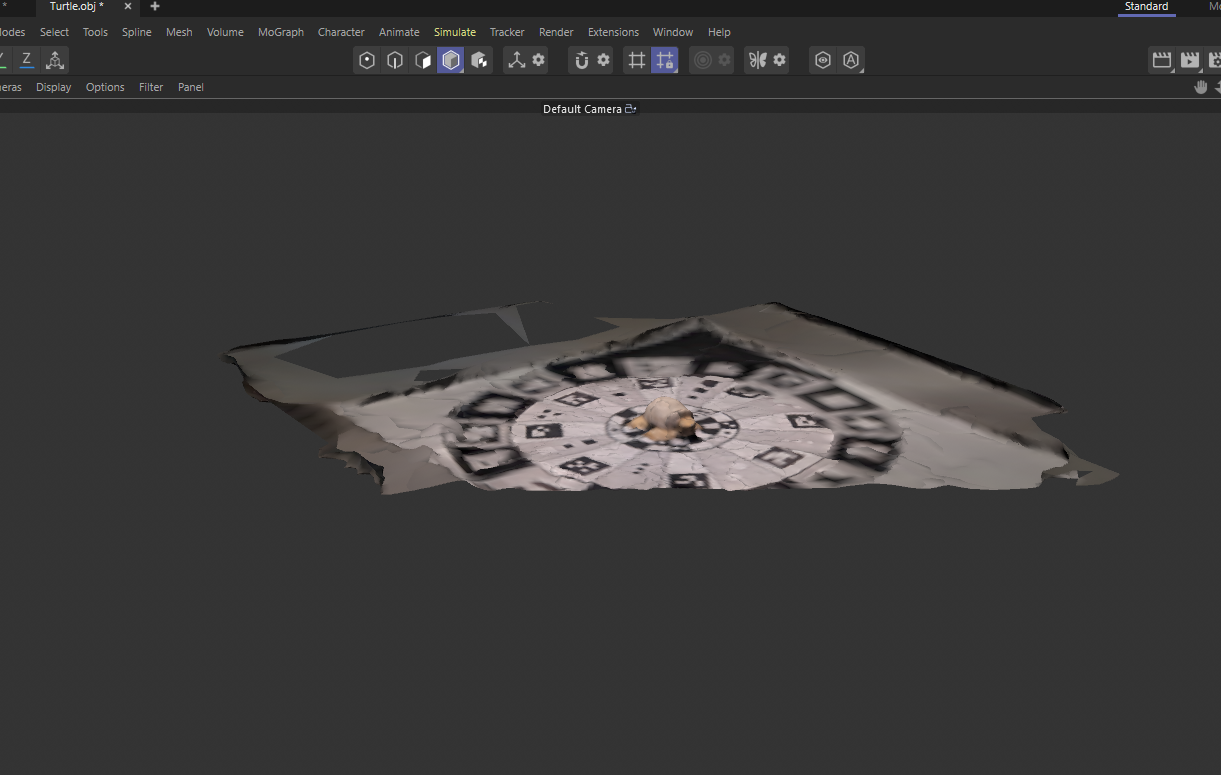Open the MoGraph menu
The width and height of the screenshot is (1221, 775).
point(280,31)
